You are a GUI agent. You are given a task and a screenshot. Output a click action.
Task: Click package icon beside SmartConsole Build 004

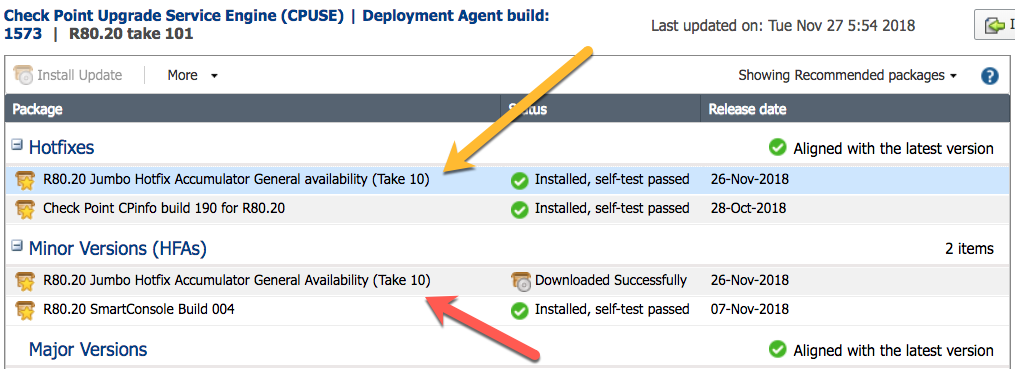coord(25,310)
